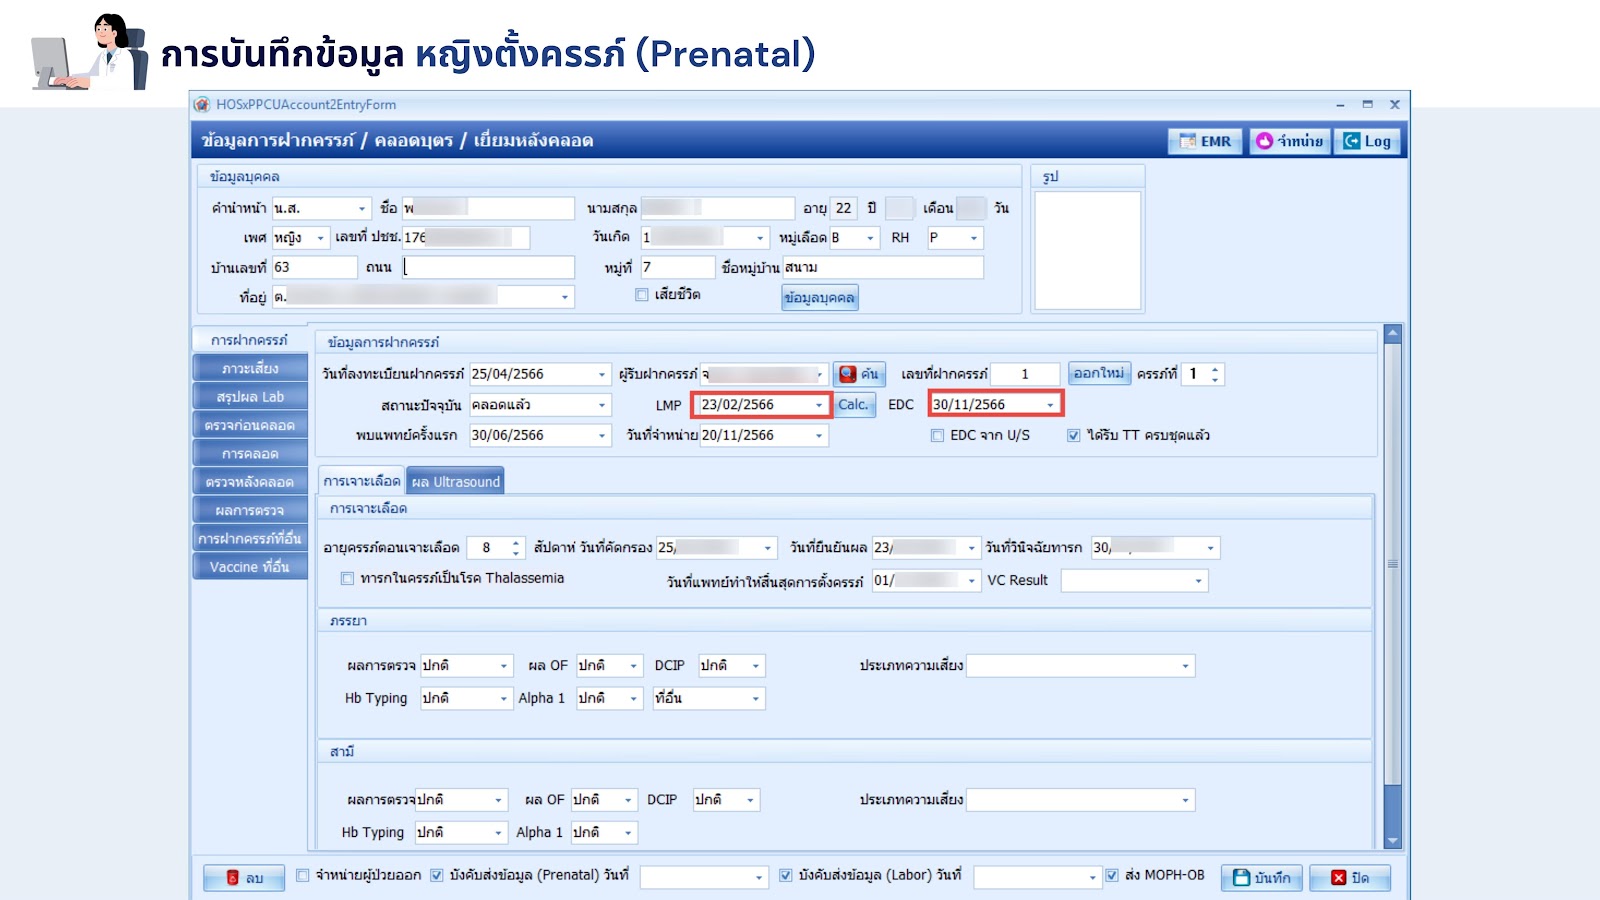Select the การฝากครรภ์ที่อื่น side tab
Image resolution: width=1600 pixels, height=900 pixels.
pos(250,538)
